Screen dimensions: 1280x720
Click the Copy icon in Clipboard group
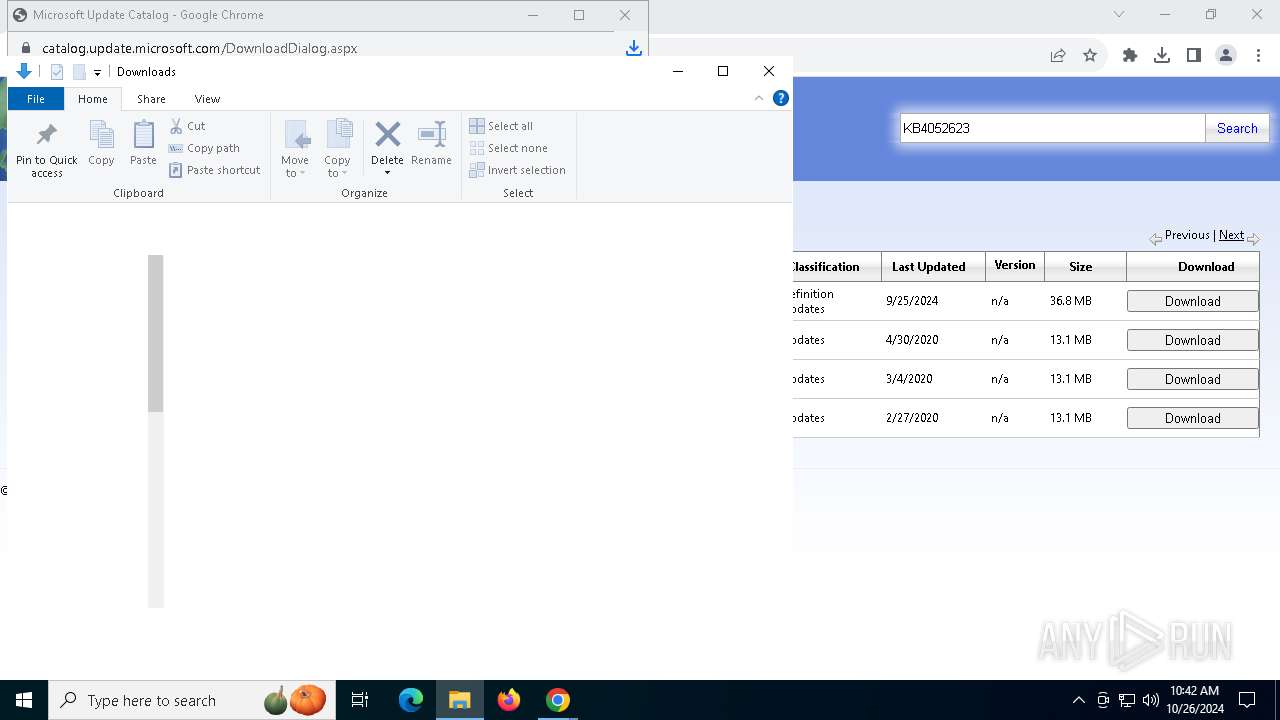[101, 143]
